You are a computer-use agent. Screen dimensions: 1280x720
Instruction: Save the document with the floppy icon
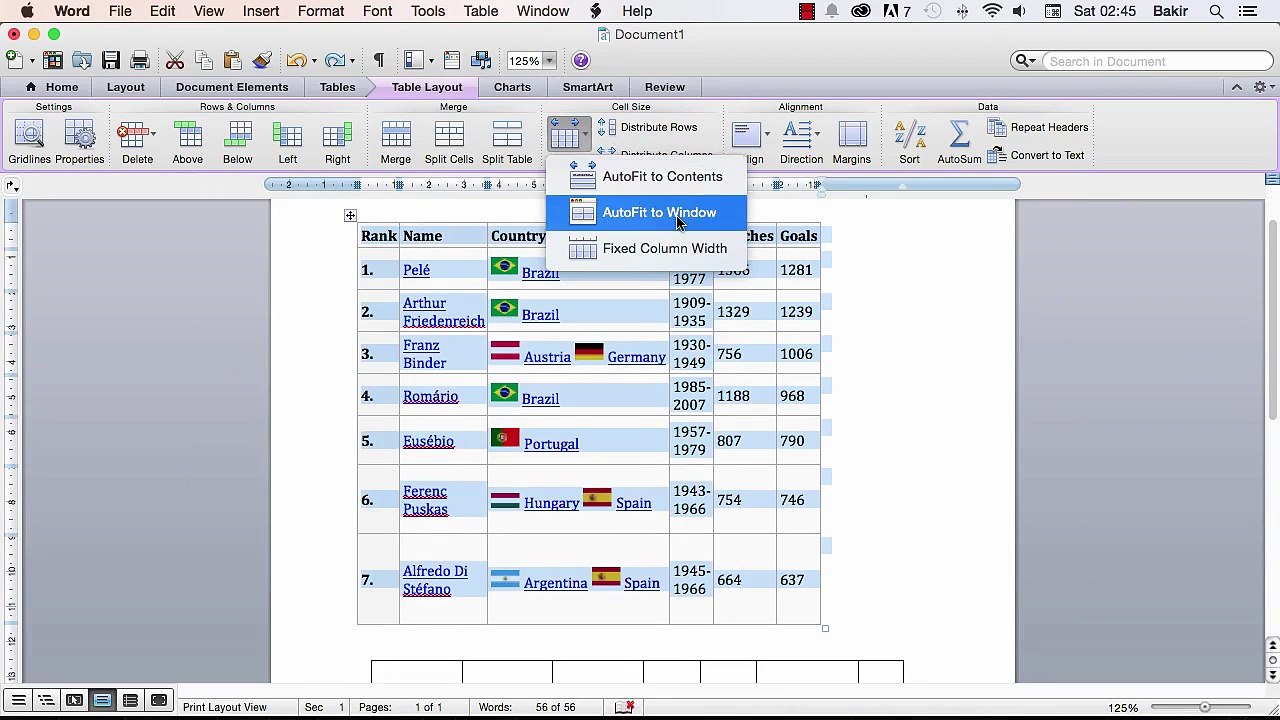pos(111,61)
